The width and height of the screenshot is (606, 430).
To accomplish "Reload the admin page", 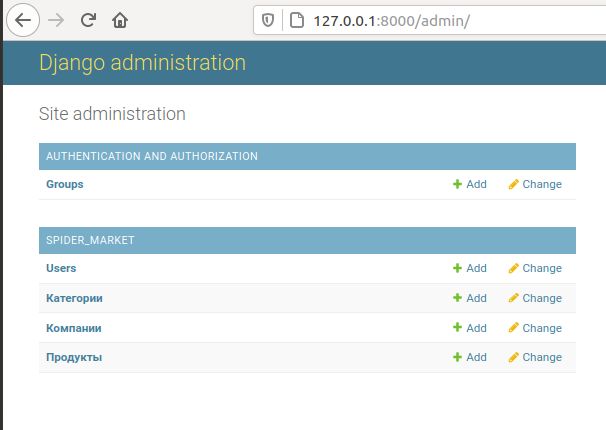I will coord(88,20).
